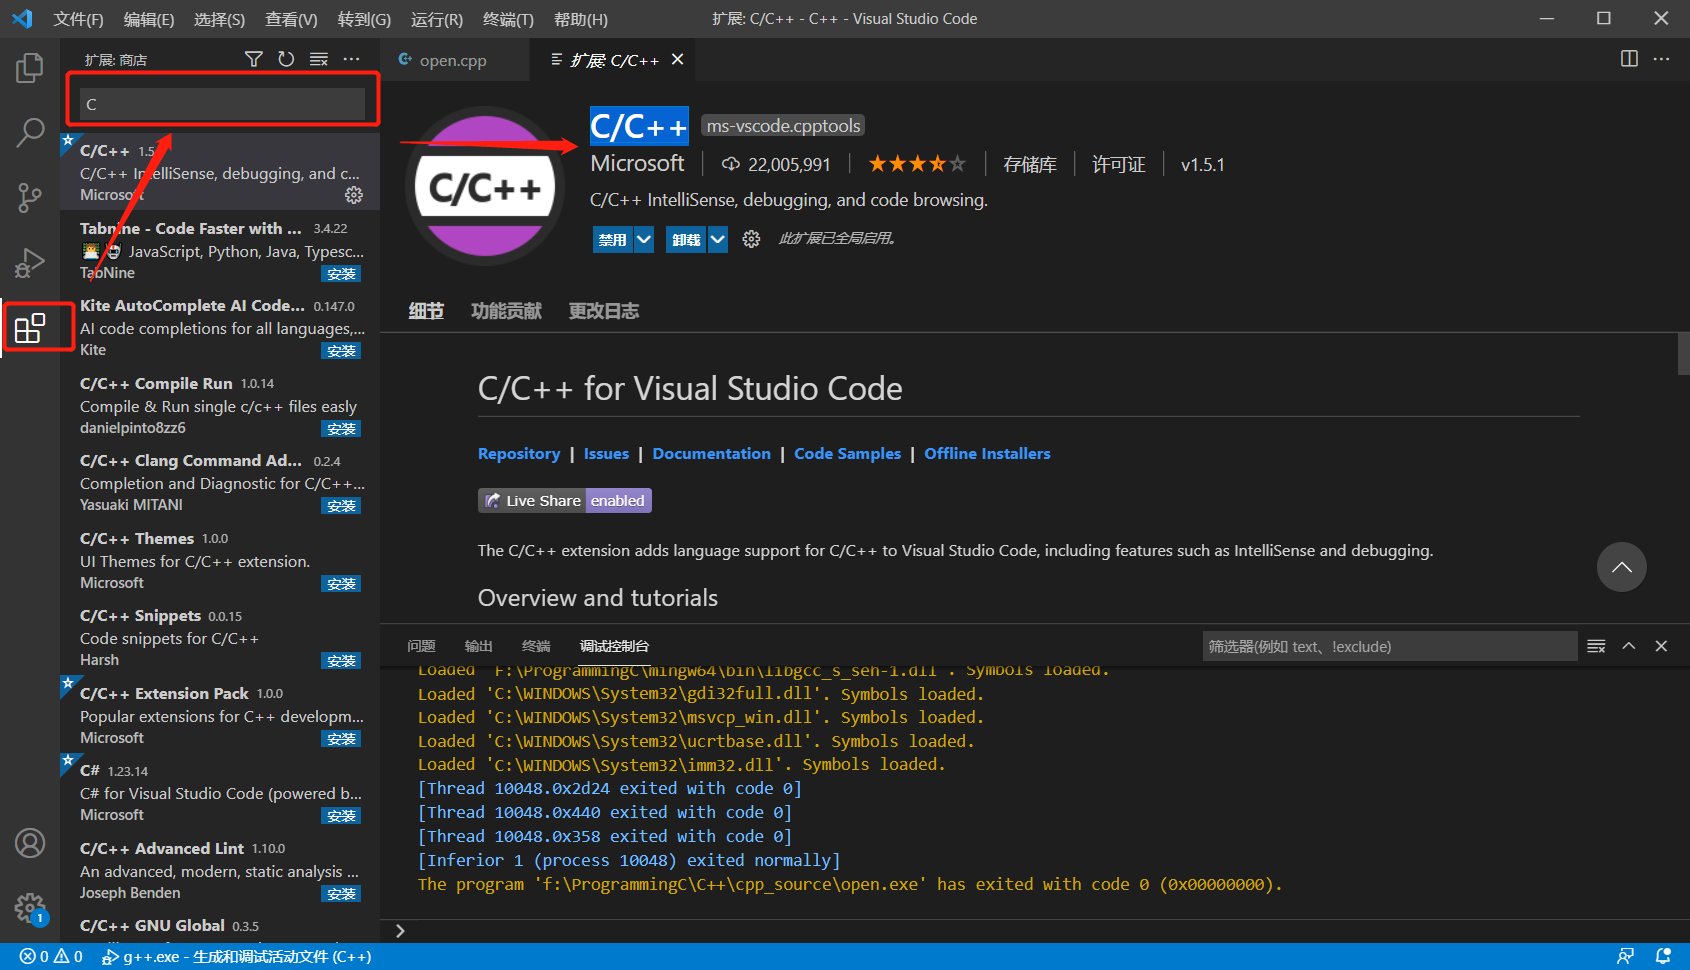
Task: Click the scroll-to-top round arrow button
Action: 1621,567
